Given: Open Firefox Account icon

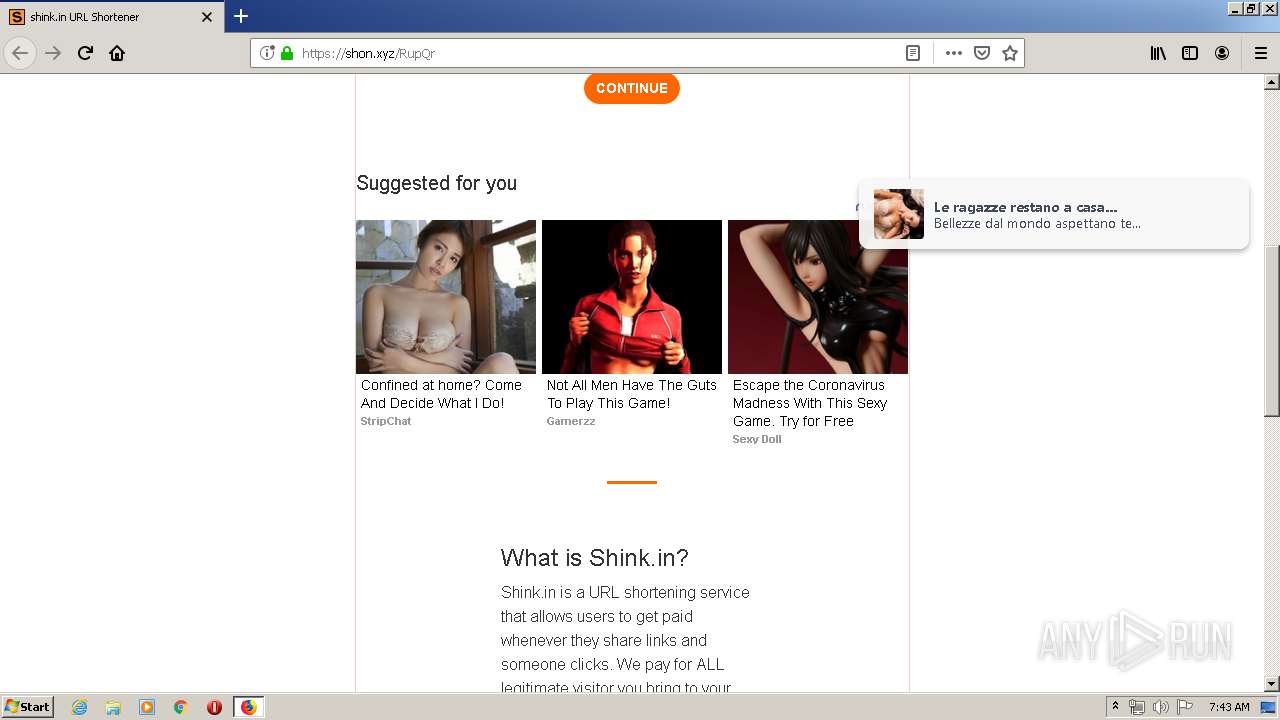Looking at the screenshot, I should click(x=1222, y=53).
